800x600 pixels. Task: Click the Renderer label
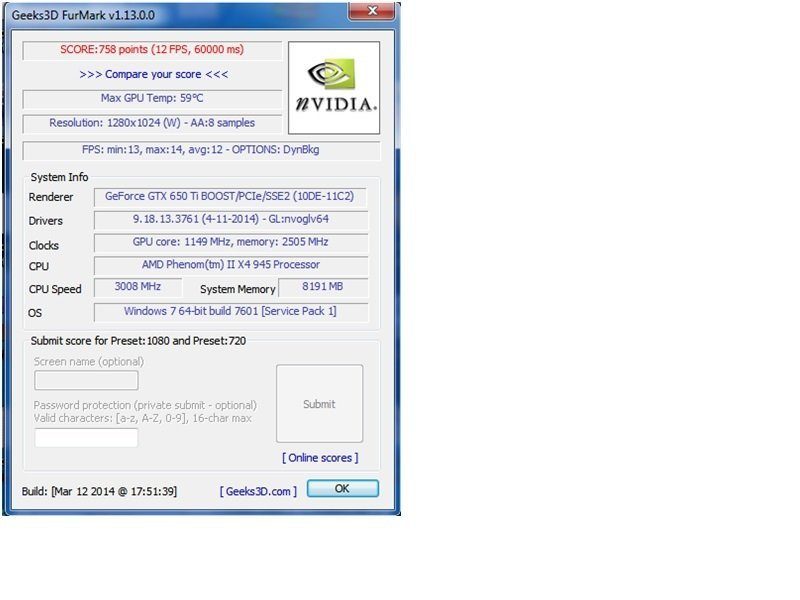[x=51, y=197]
